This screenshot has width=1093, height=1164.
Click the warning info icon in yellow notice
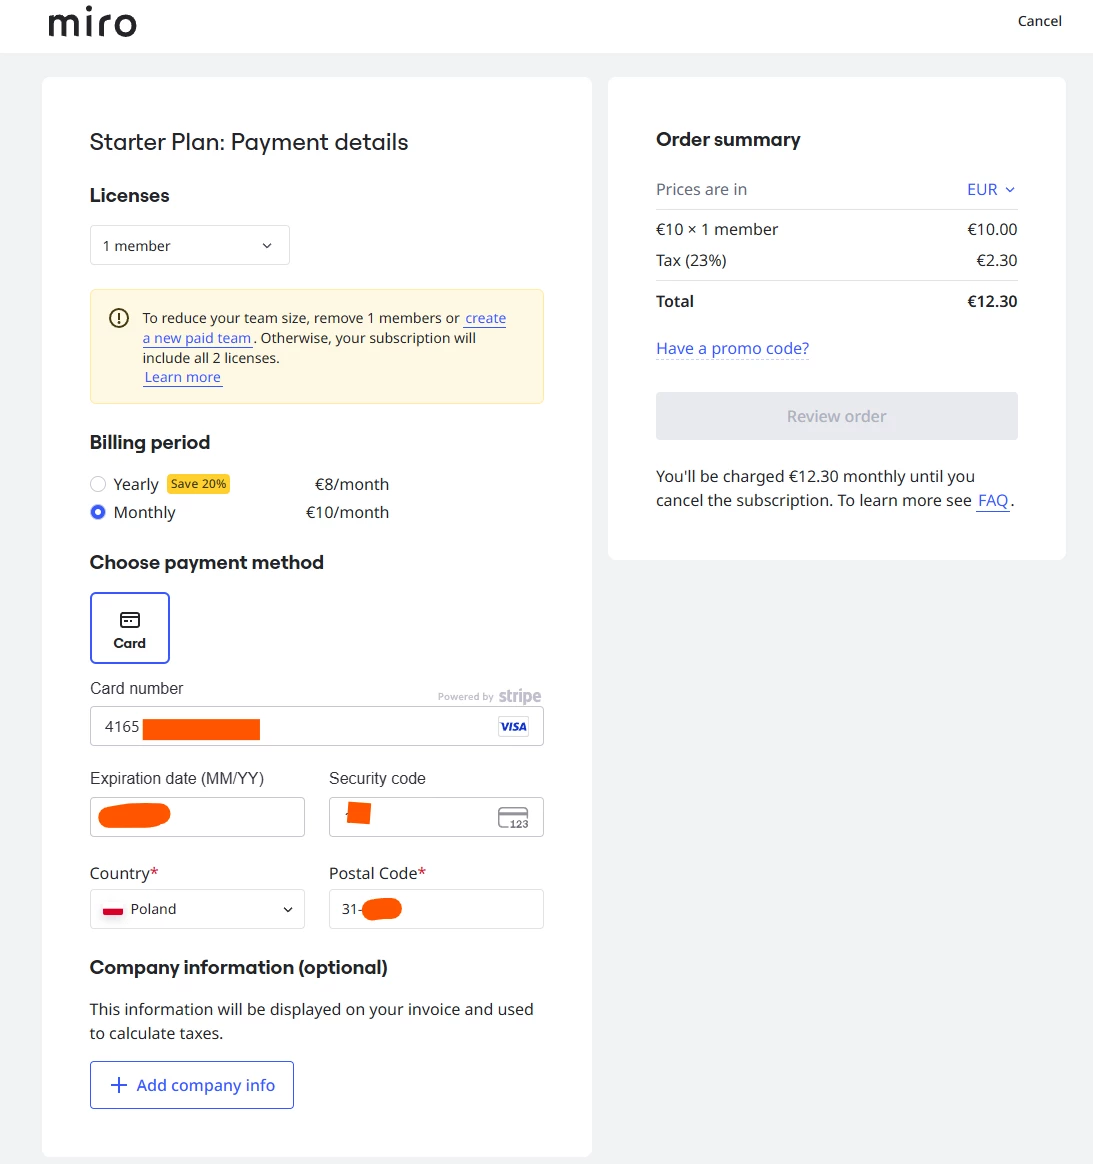click(x=119, y=318)
